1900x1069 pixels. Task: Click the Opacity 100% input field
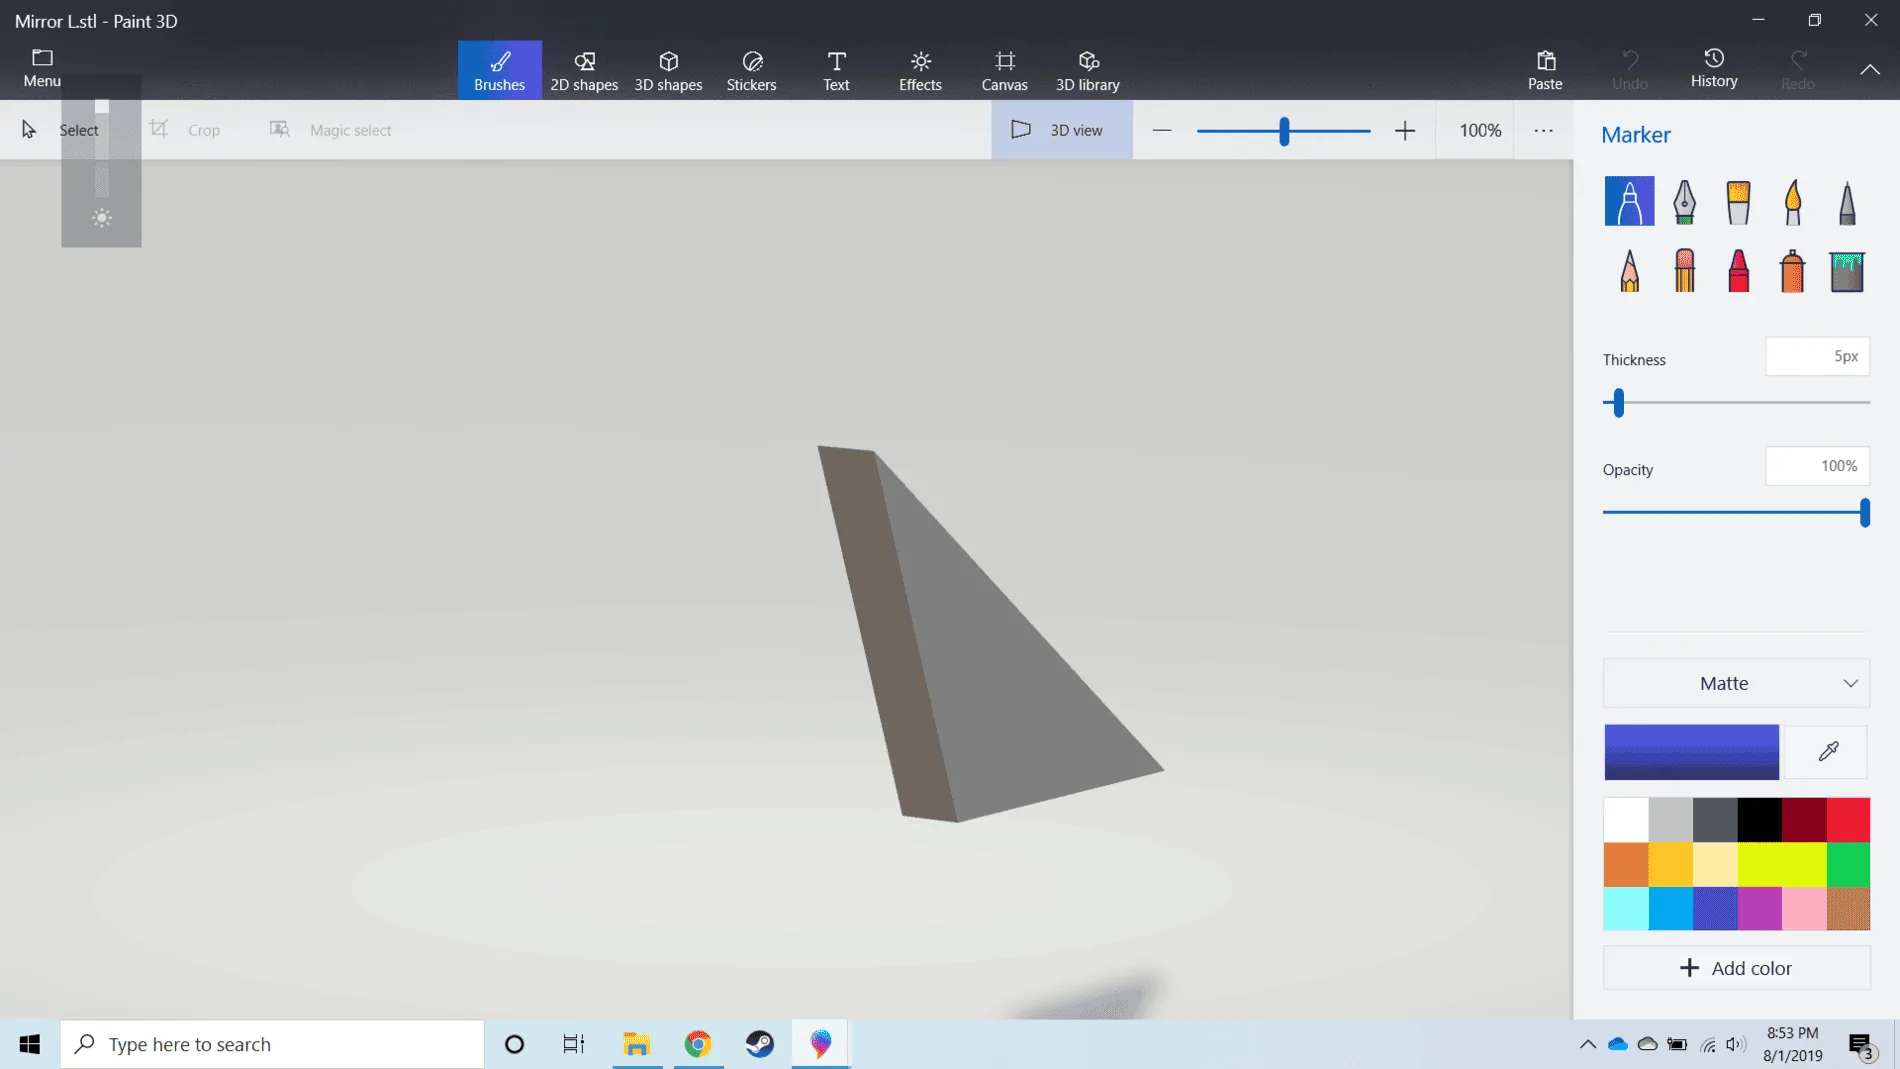(x=1817, y=466)
